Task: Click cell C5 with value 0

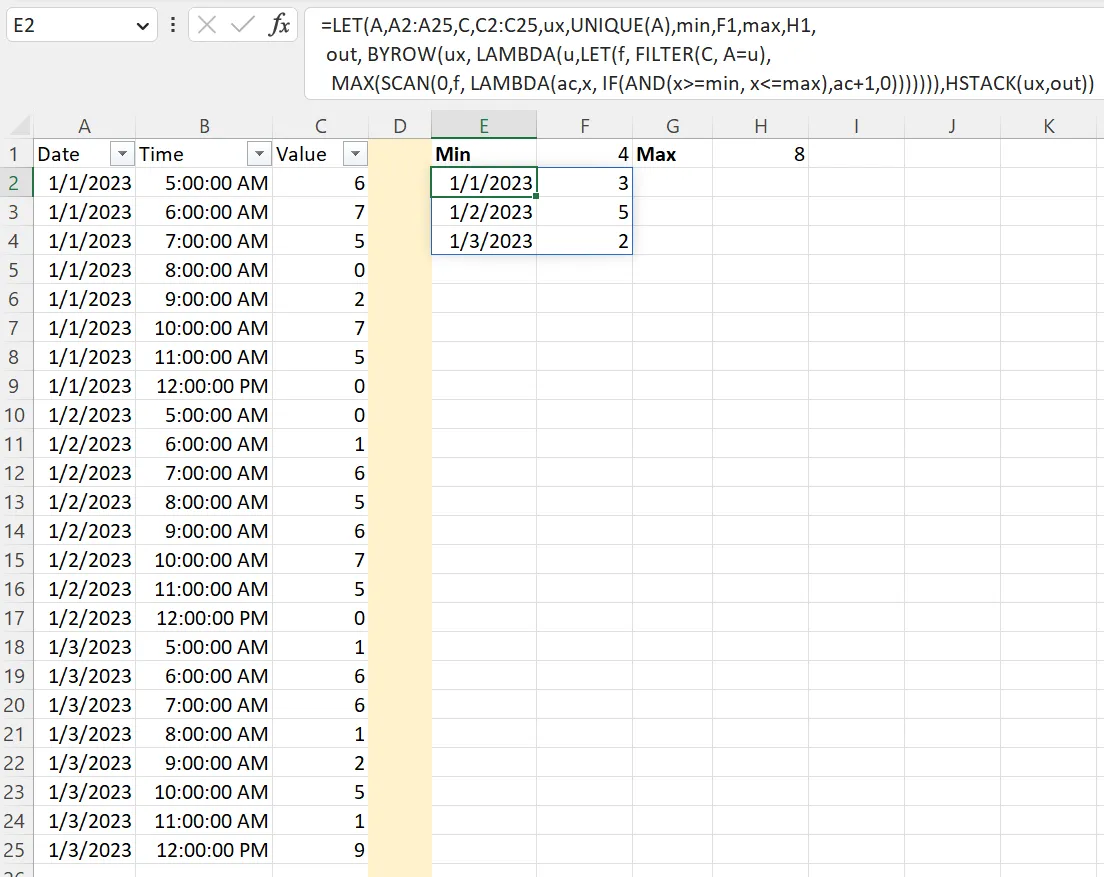Action: pos(320,270)
